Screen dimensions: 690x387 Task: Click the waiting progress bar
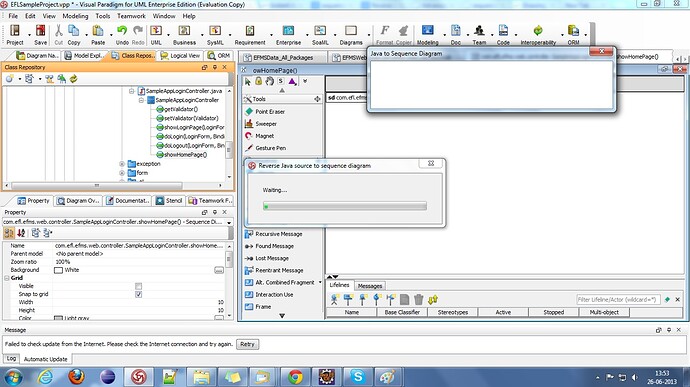tap(345, 206)
